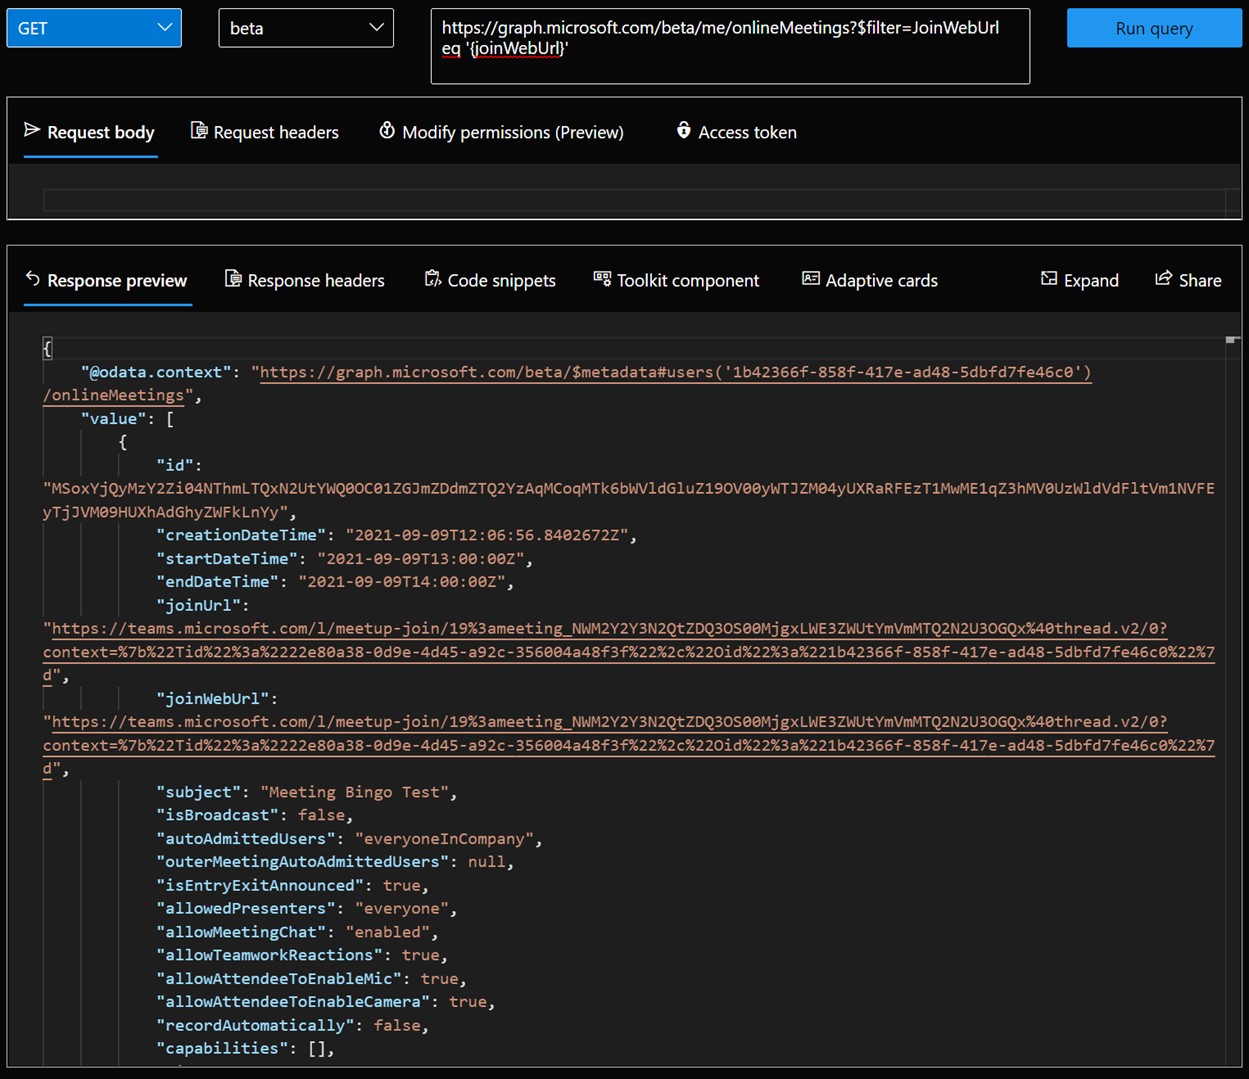This screenshot has height=1079, width=1249.
Task: Open the beta API version dropdown
Action: pyautogui.click(x=306, y=28)
